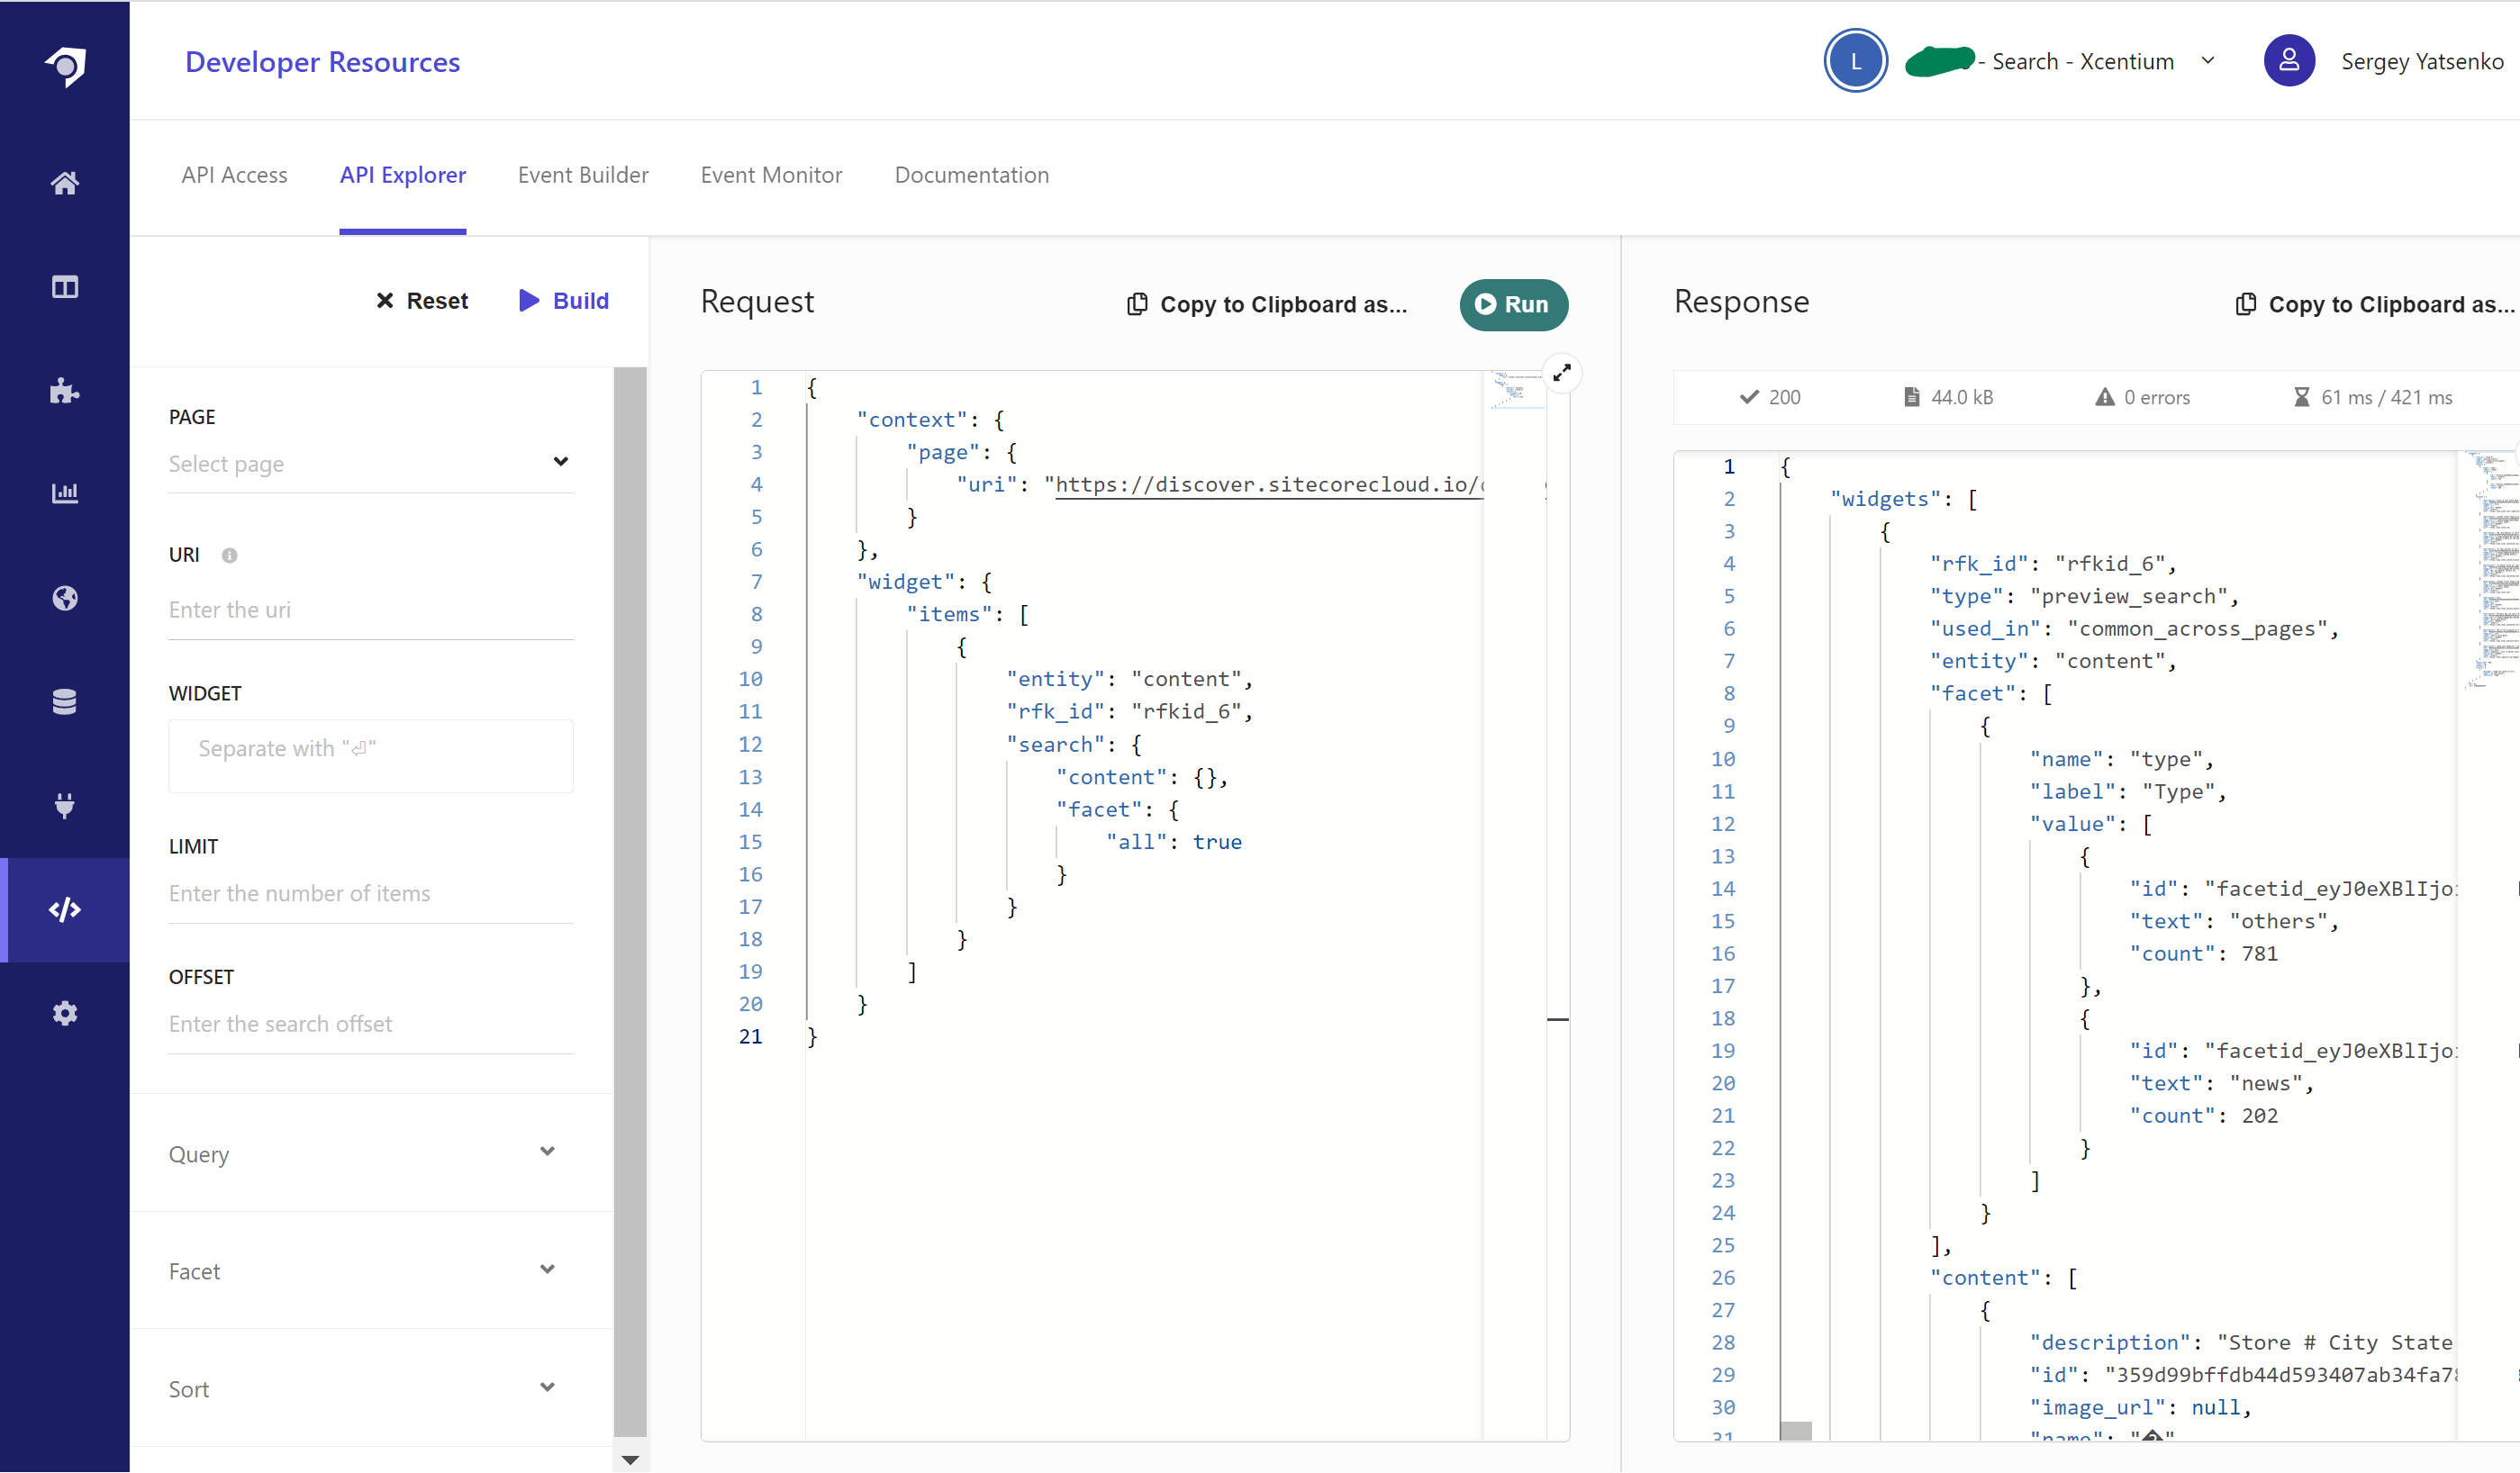Image resolution: width=2520 pixels, height=1473 pixels.
Task: Copy the Request to clipboard
Action: (x=1267, y=304)
